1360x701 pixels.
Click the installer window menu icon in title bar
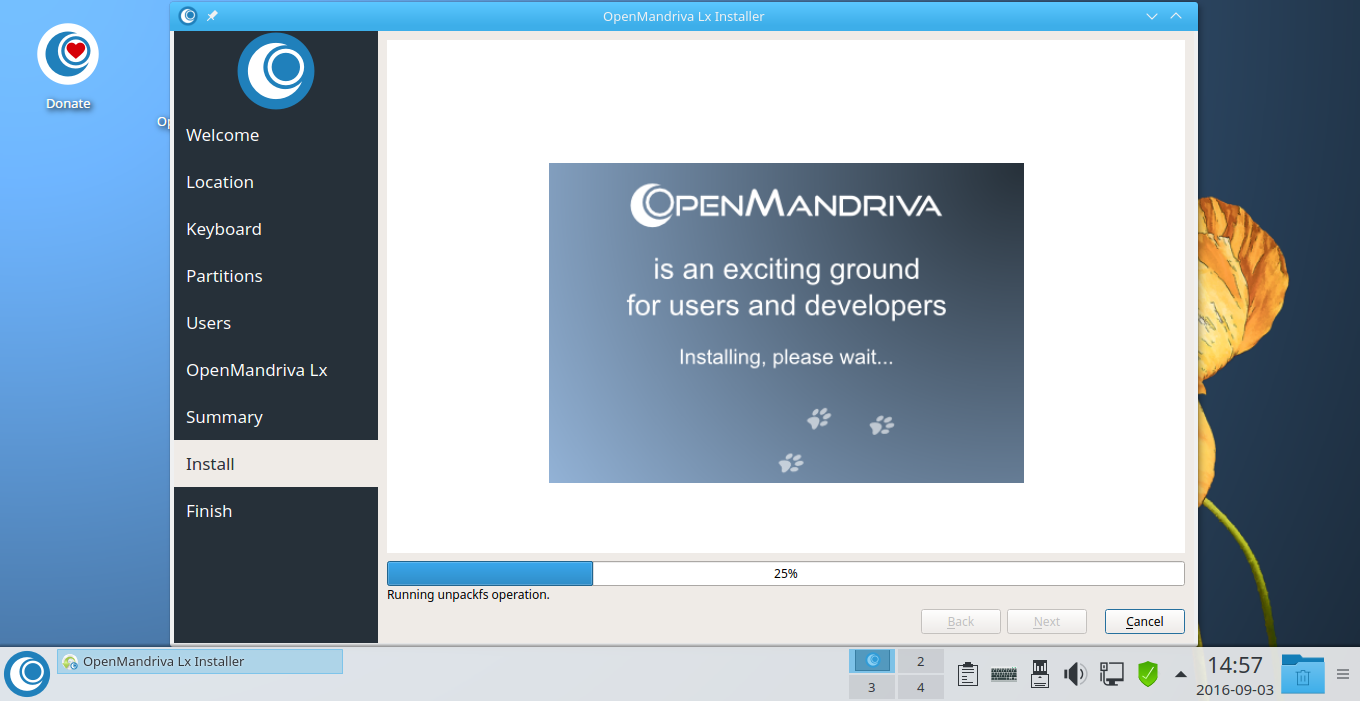pos(188,16)
